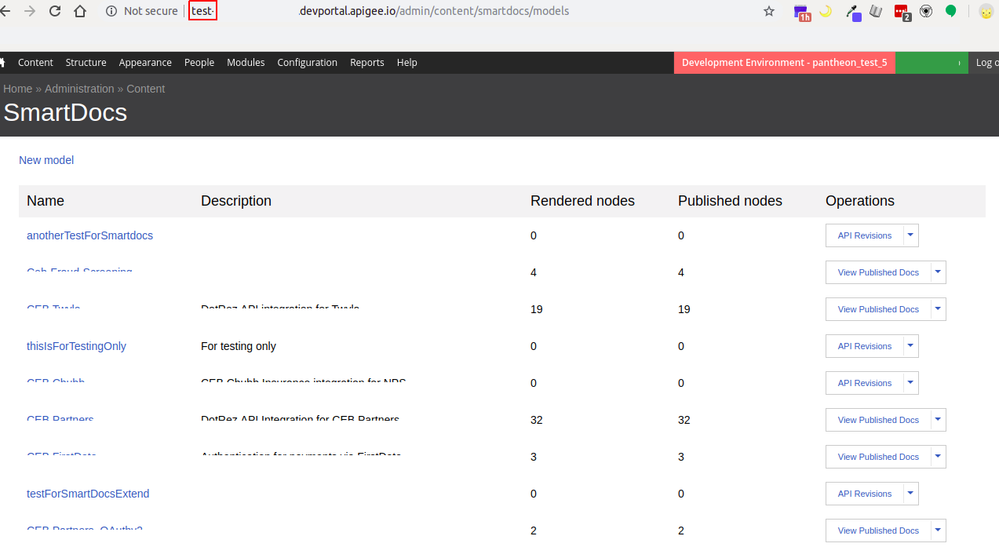
Task: Click the yellow crescent moon extension
Action: click(826, 11)
